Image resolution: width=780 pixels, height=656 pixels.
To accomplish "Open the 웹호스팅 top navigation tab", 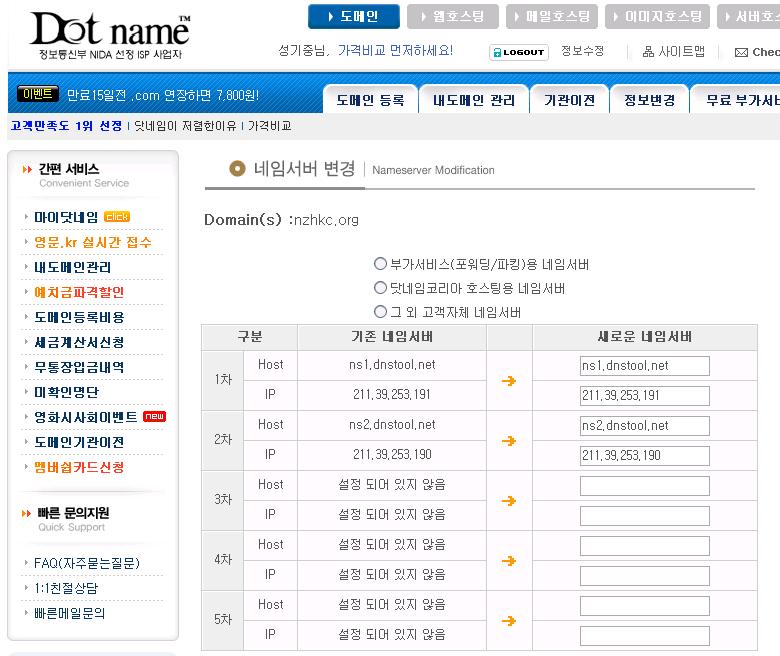I will click(x=451, y=17).
